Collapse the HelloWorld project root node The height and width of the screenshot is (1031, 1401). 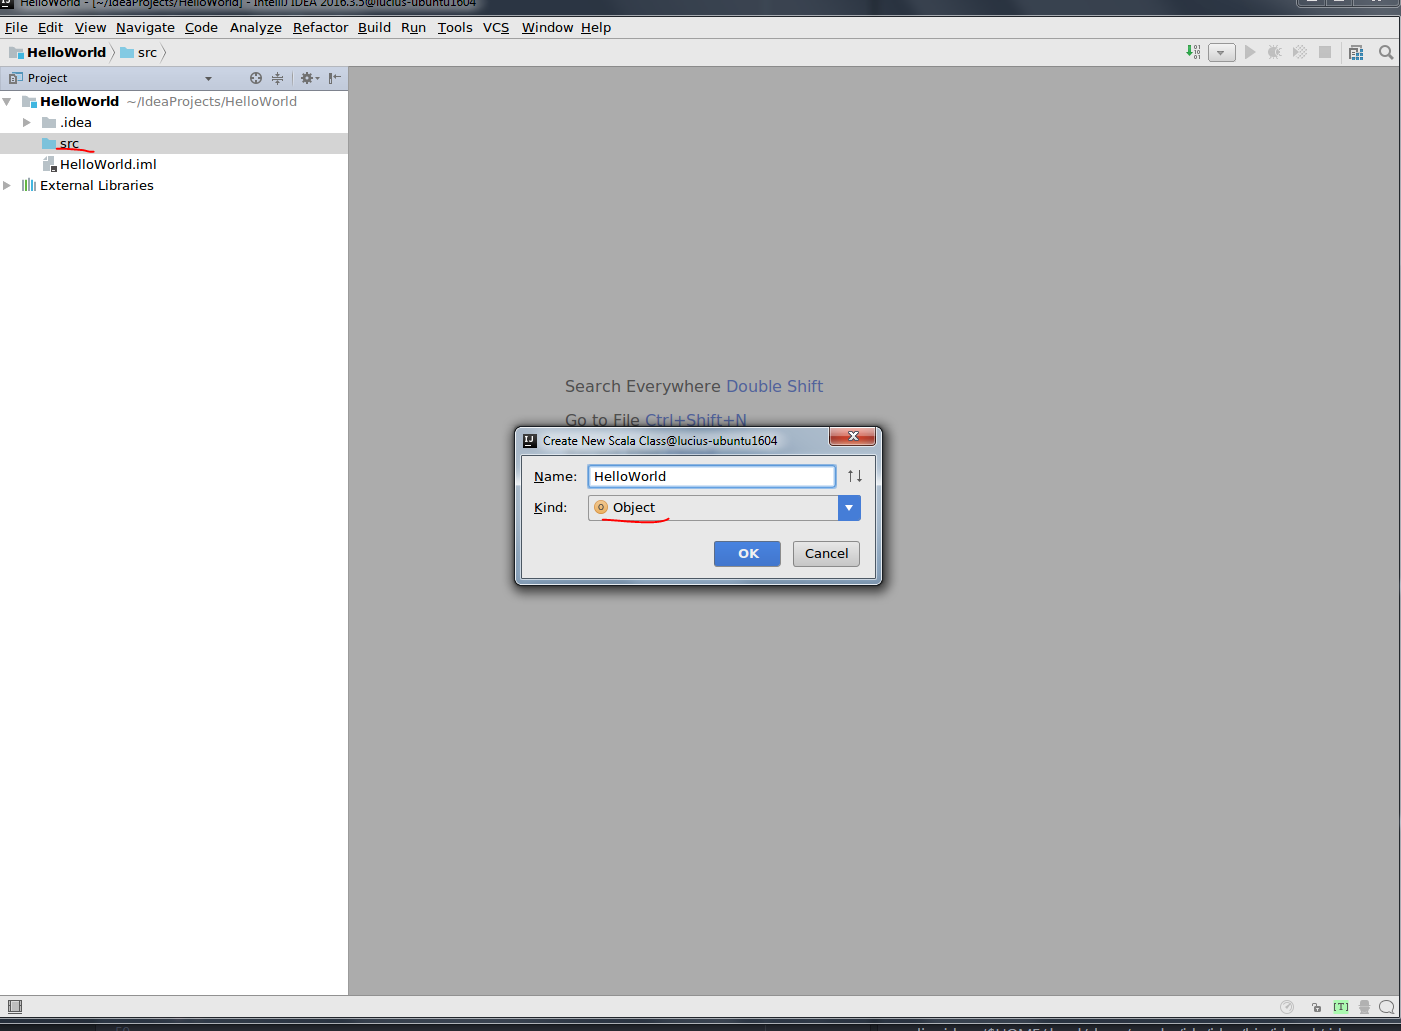pyautogui.click(x=7, y=102)
